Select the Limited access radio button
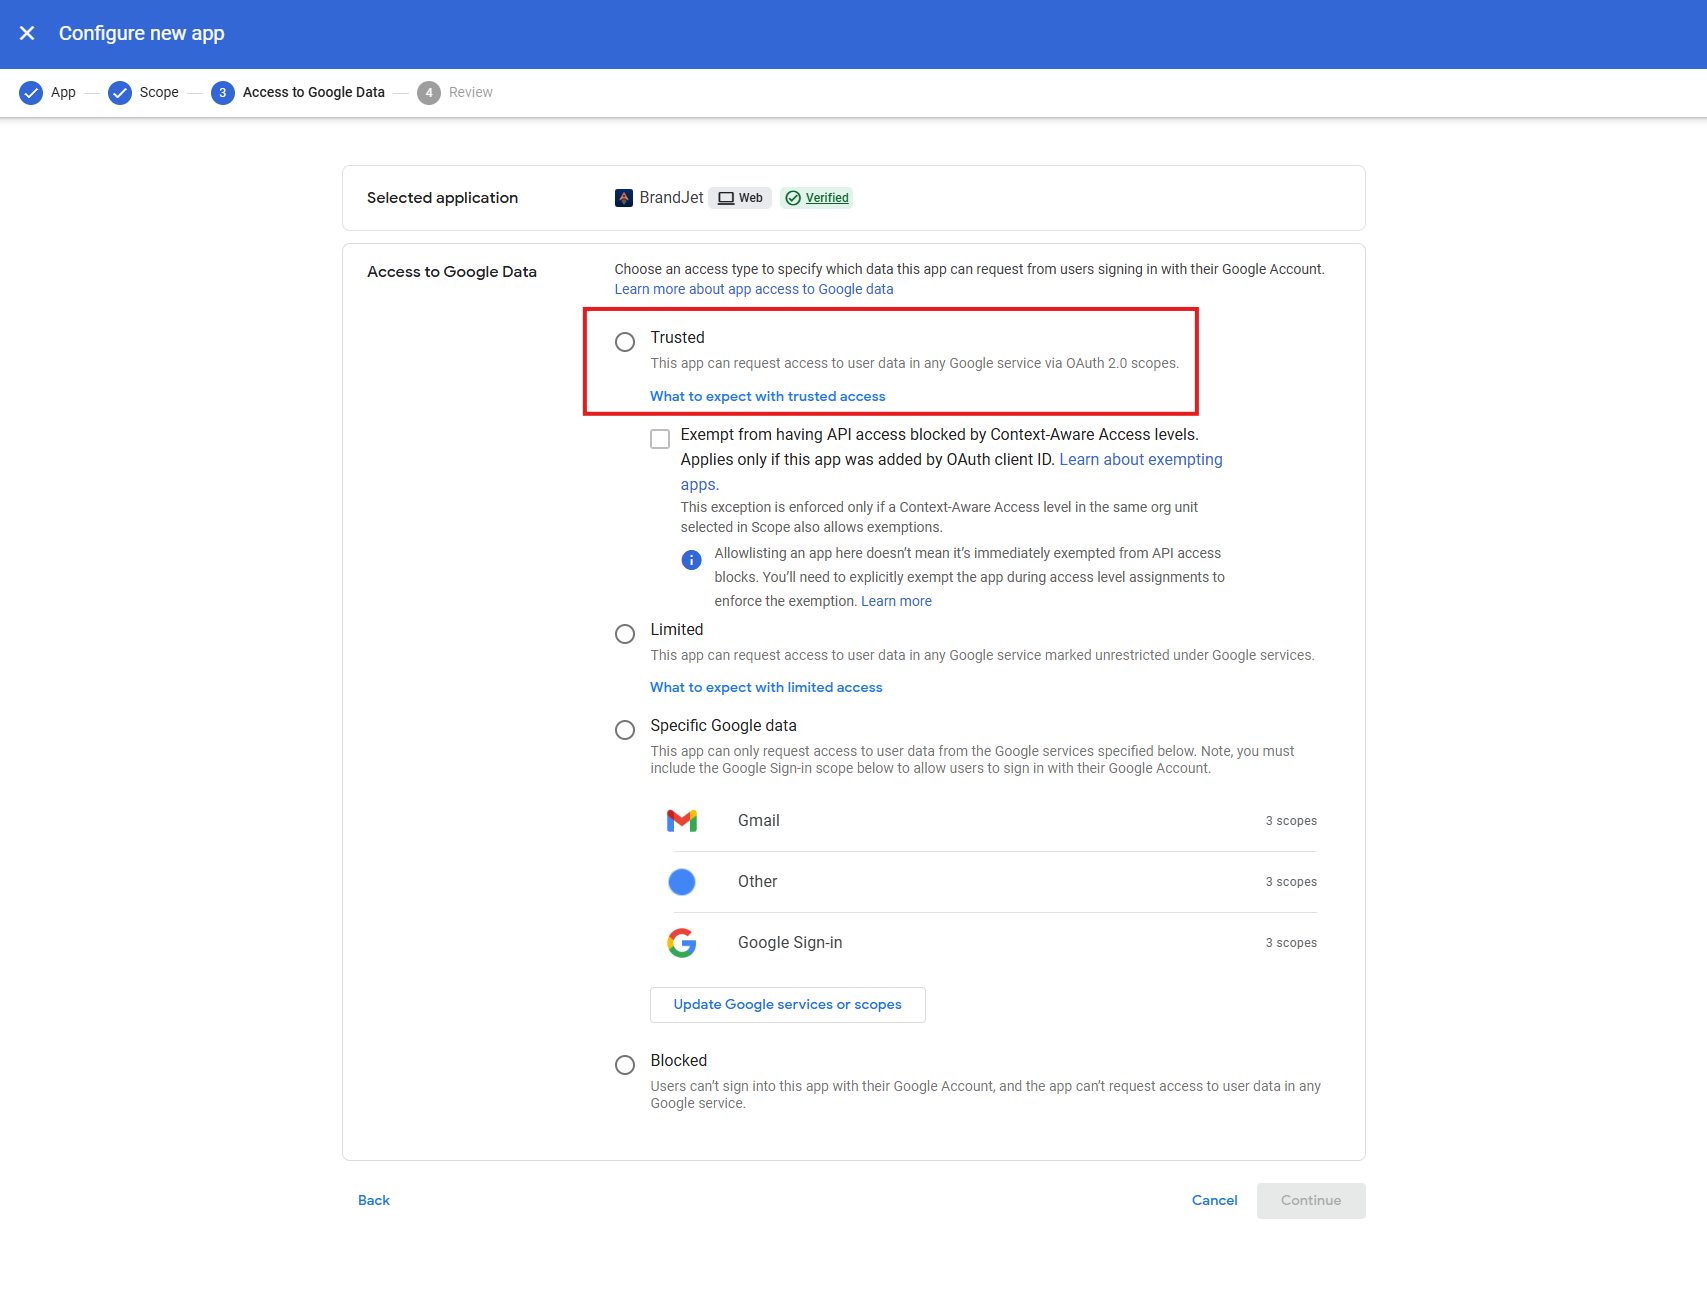 point(625,634)
